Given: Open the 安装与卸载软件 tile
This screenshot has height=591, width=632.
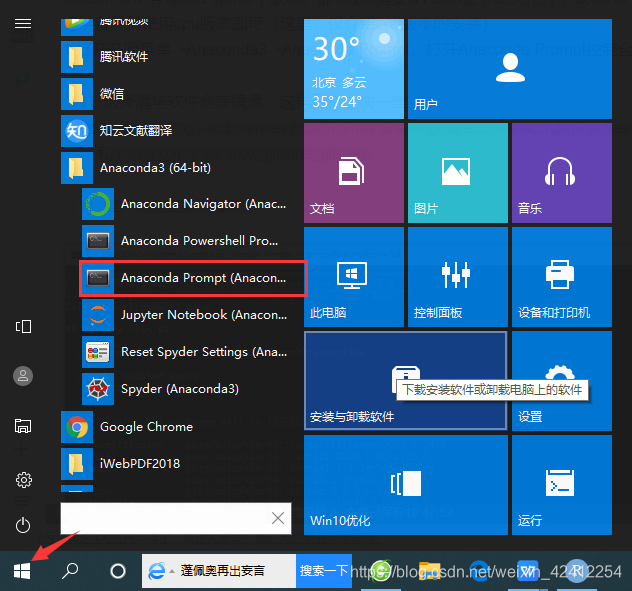Looking at the screenshot, I should click(405, 381).
